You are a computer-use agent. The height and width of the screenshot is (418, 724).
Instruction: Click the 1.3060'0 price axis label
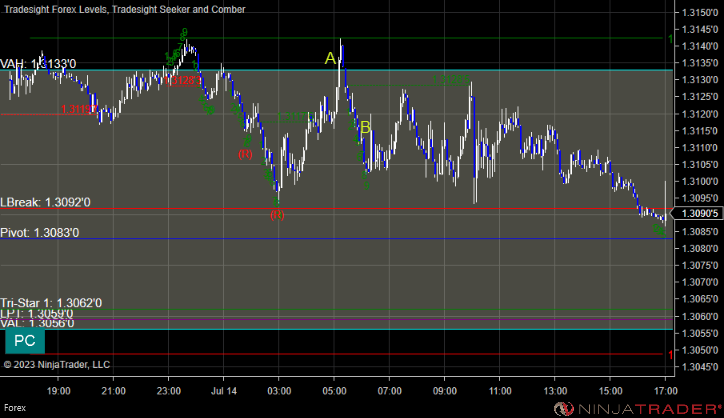700,316
